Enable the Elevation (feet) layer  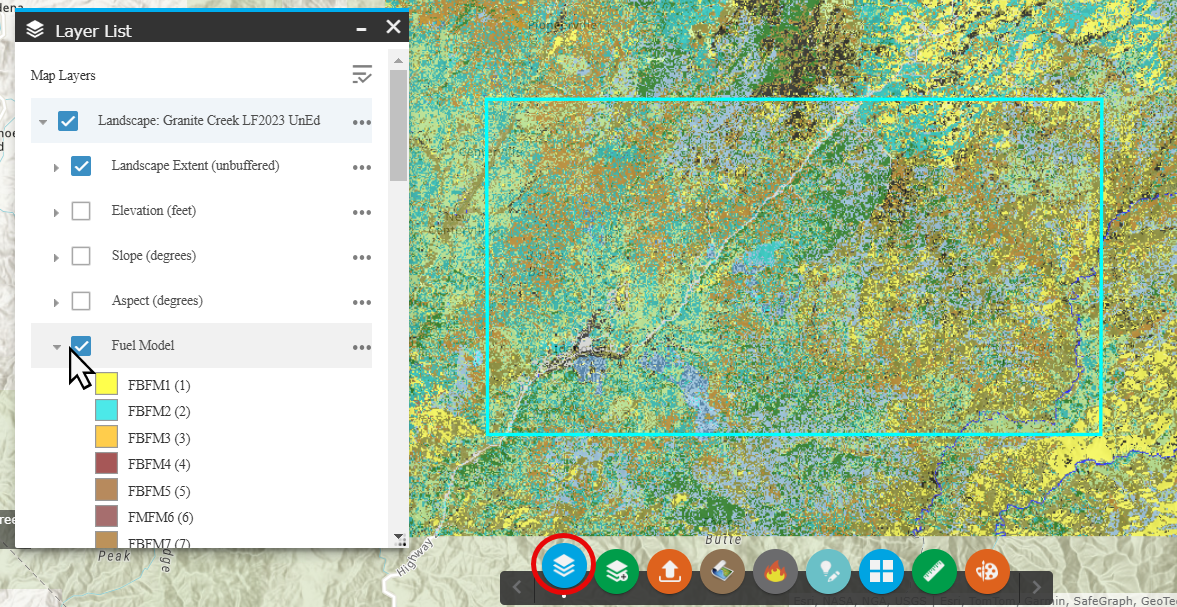coord(80,210)
